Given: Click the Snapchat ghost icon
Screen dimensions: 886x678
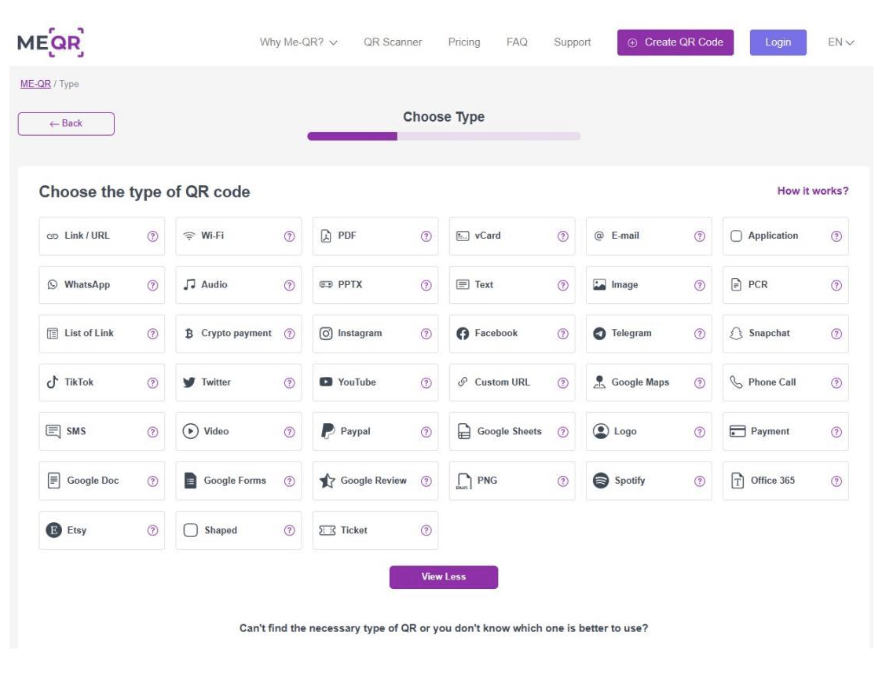Looking at the screenshot, I should [x=736, y=333].
